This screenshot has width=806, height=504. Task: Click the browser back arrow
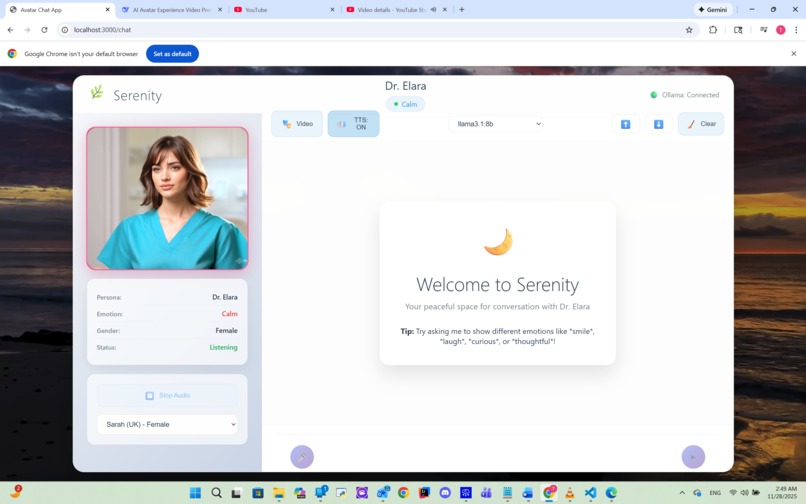[10, 30]
